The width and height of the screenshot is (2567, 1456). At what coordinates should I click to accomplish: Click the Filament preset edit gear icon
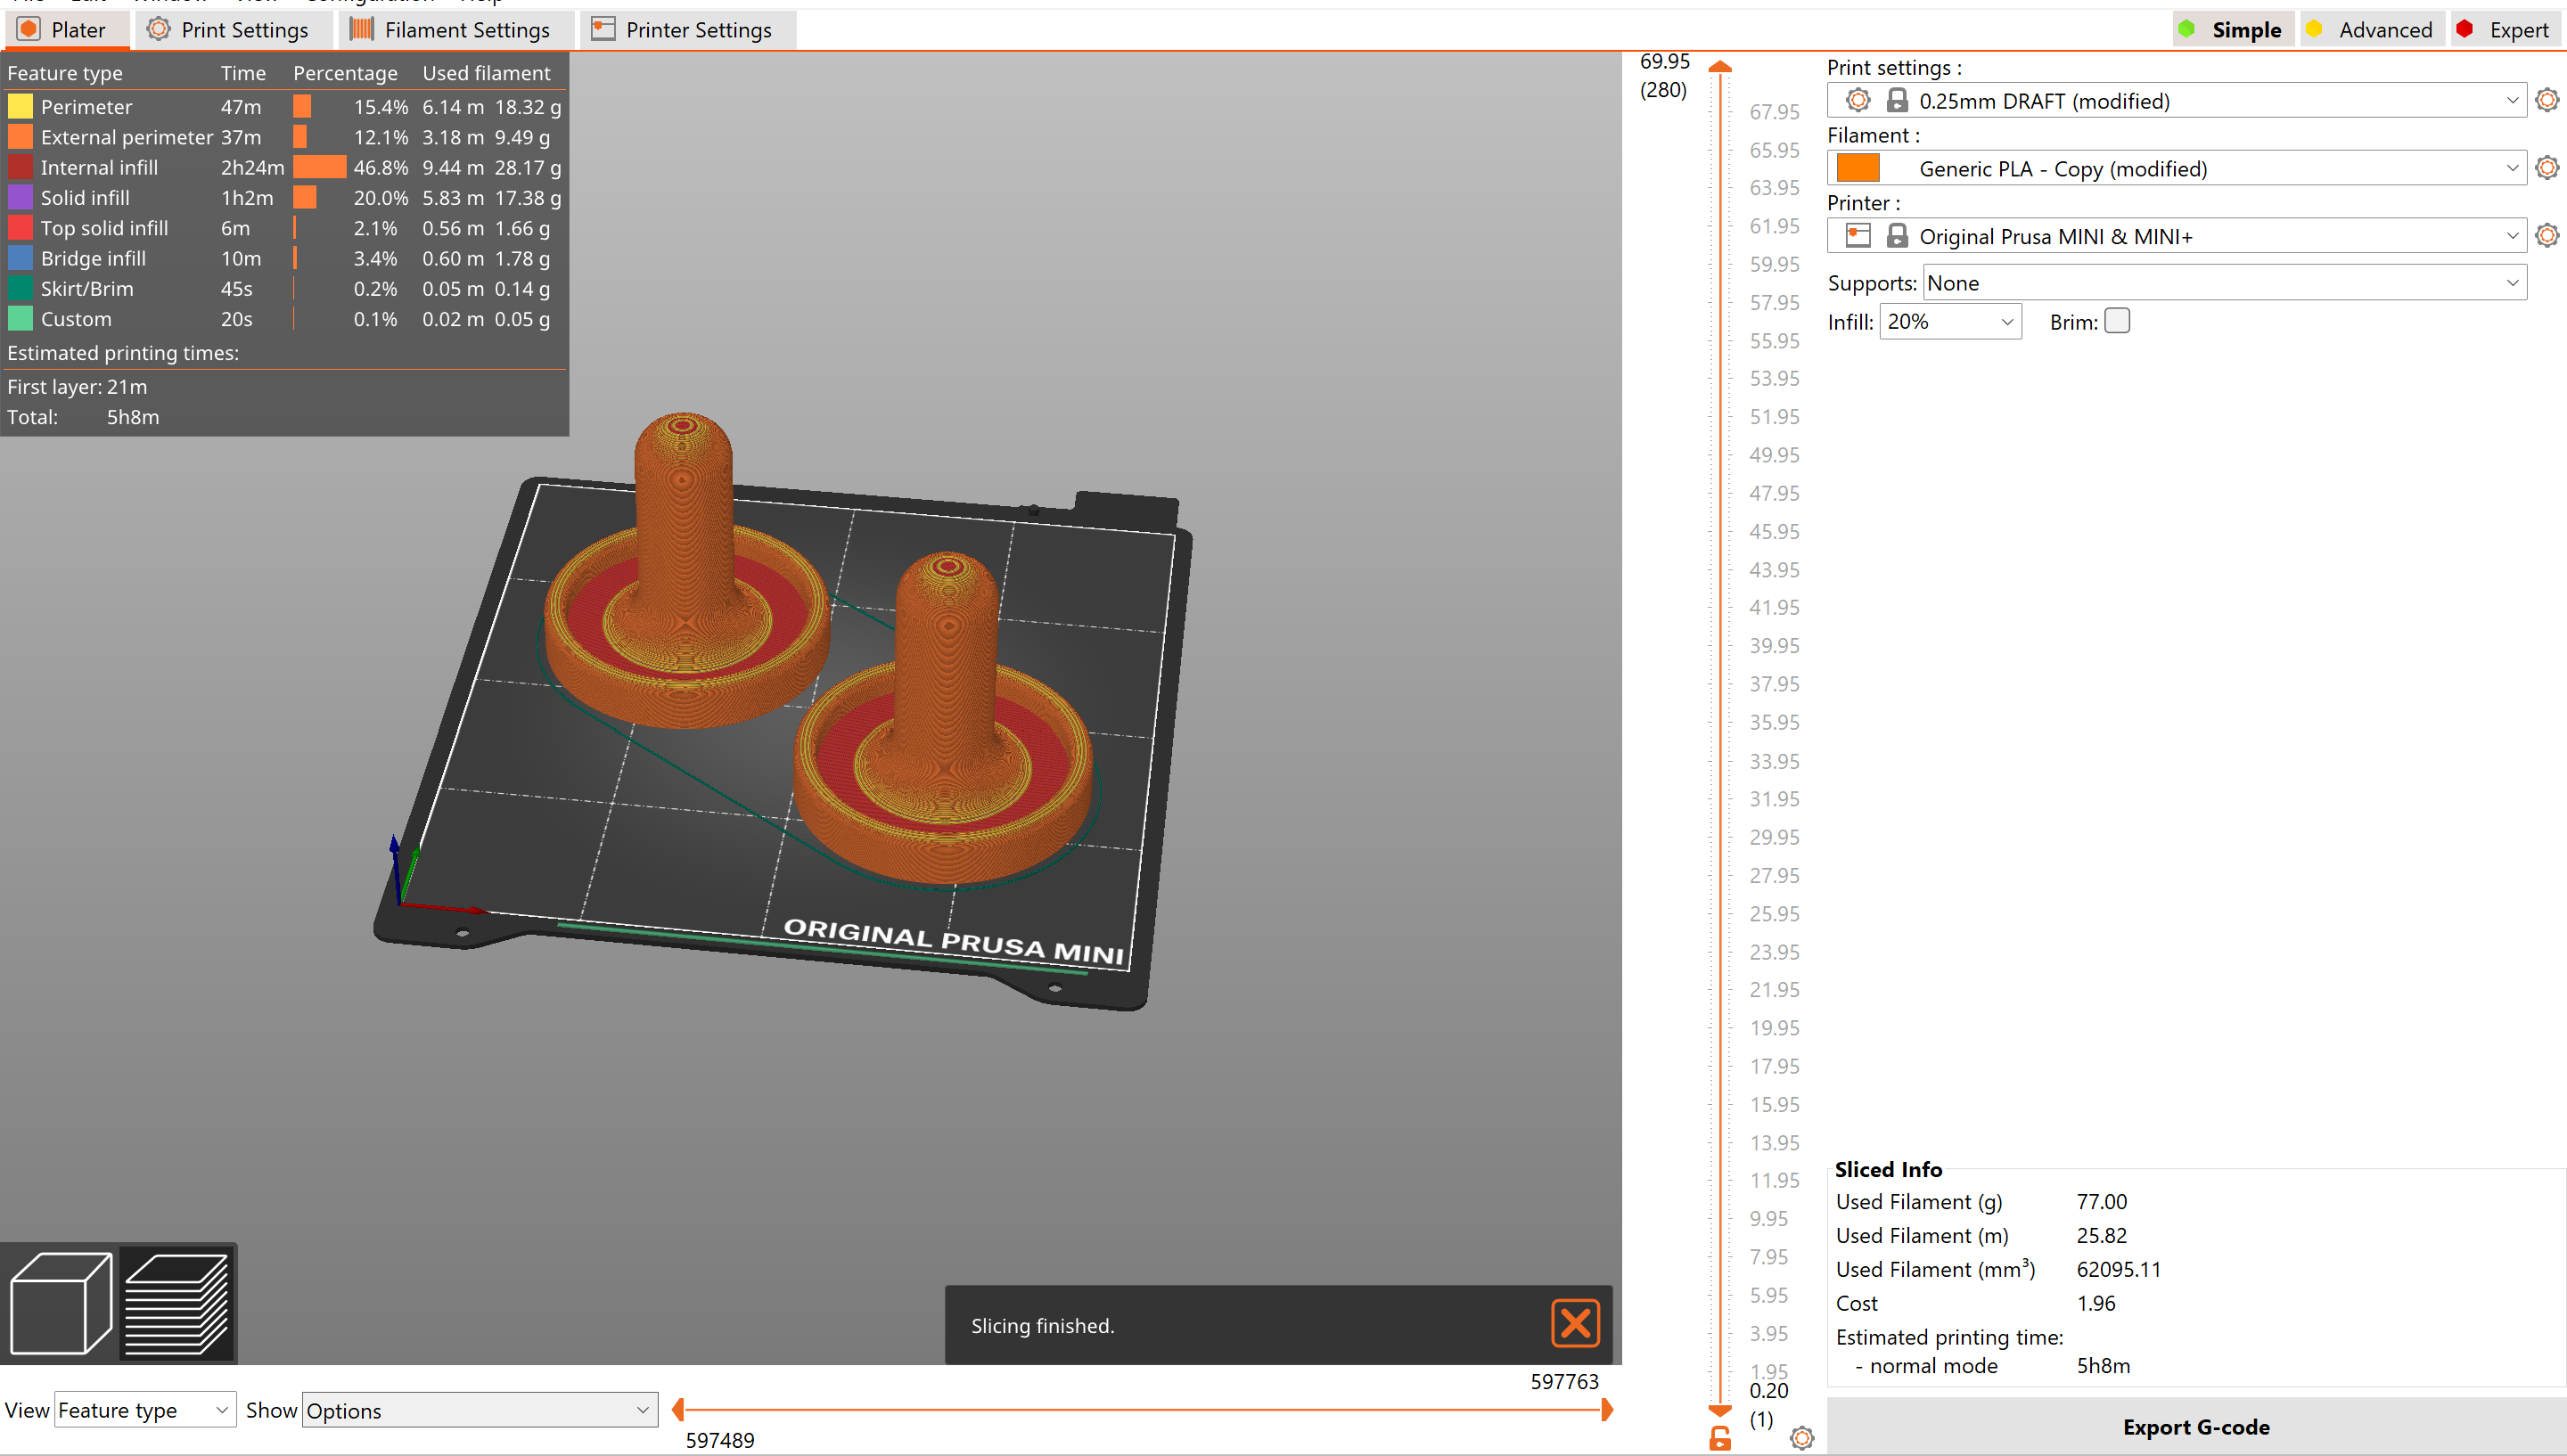(2547, 168)
